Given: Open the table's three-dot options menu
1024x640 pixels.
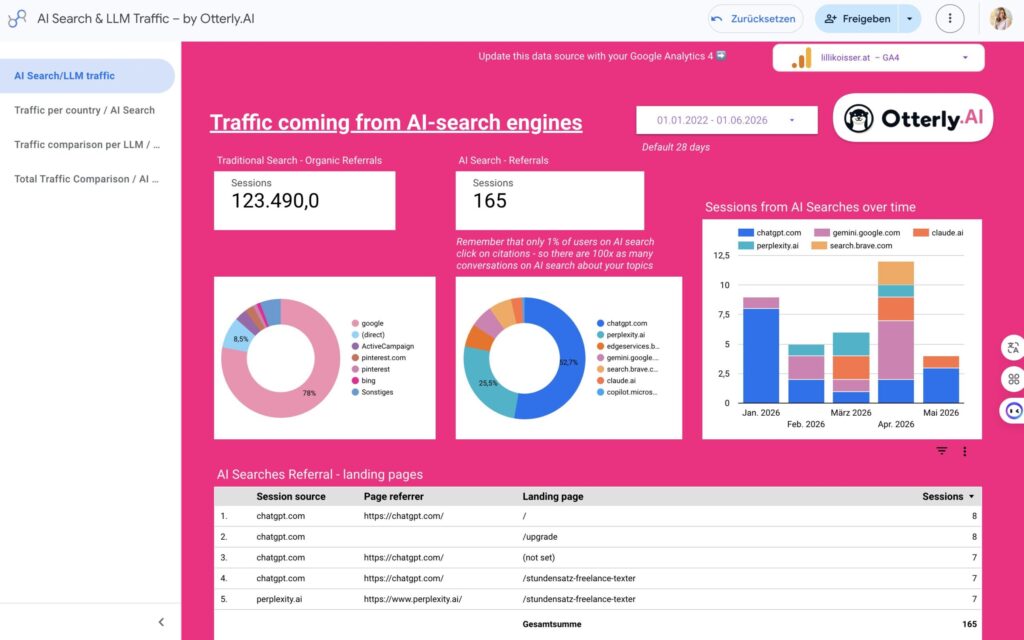Looking at the screenshot, I should pyautogui.click(x=965, y=451).
